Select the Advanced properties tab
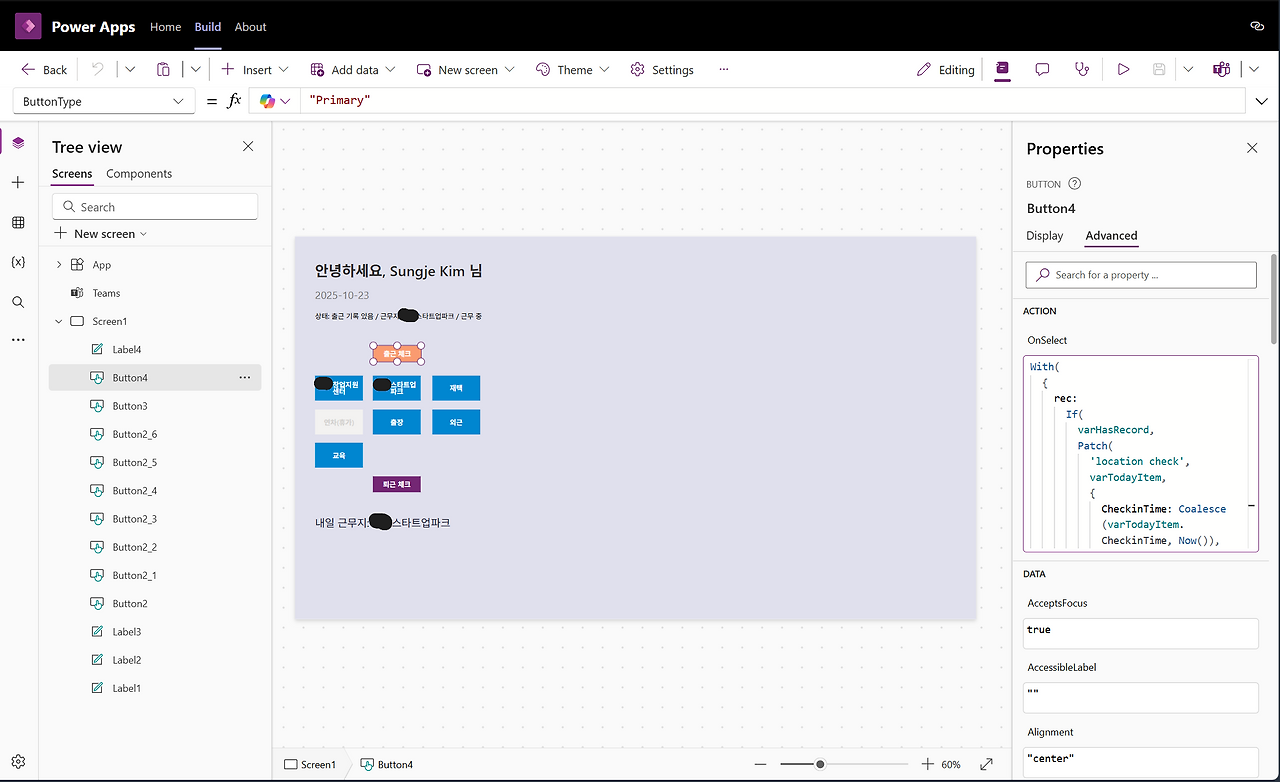 tap(1111, 236)
